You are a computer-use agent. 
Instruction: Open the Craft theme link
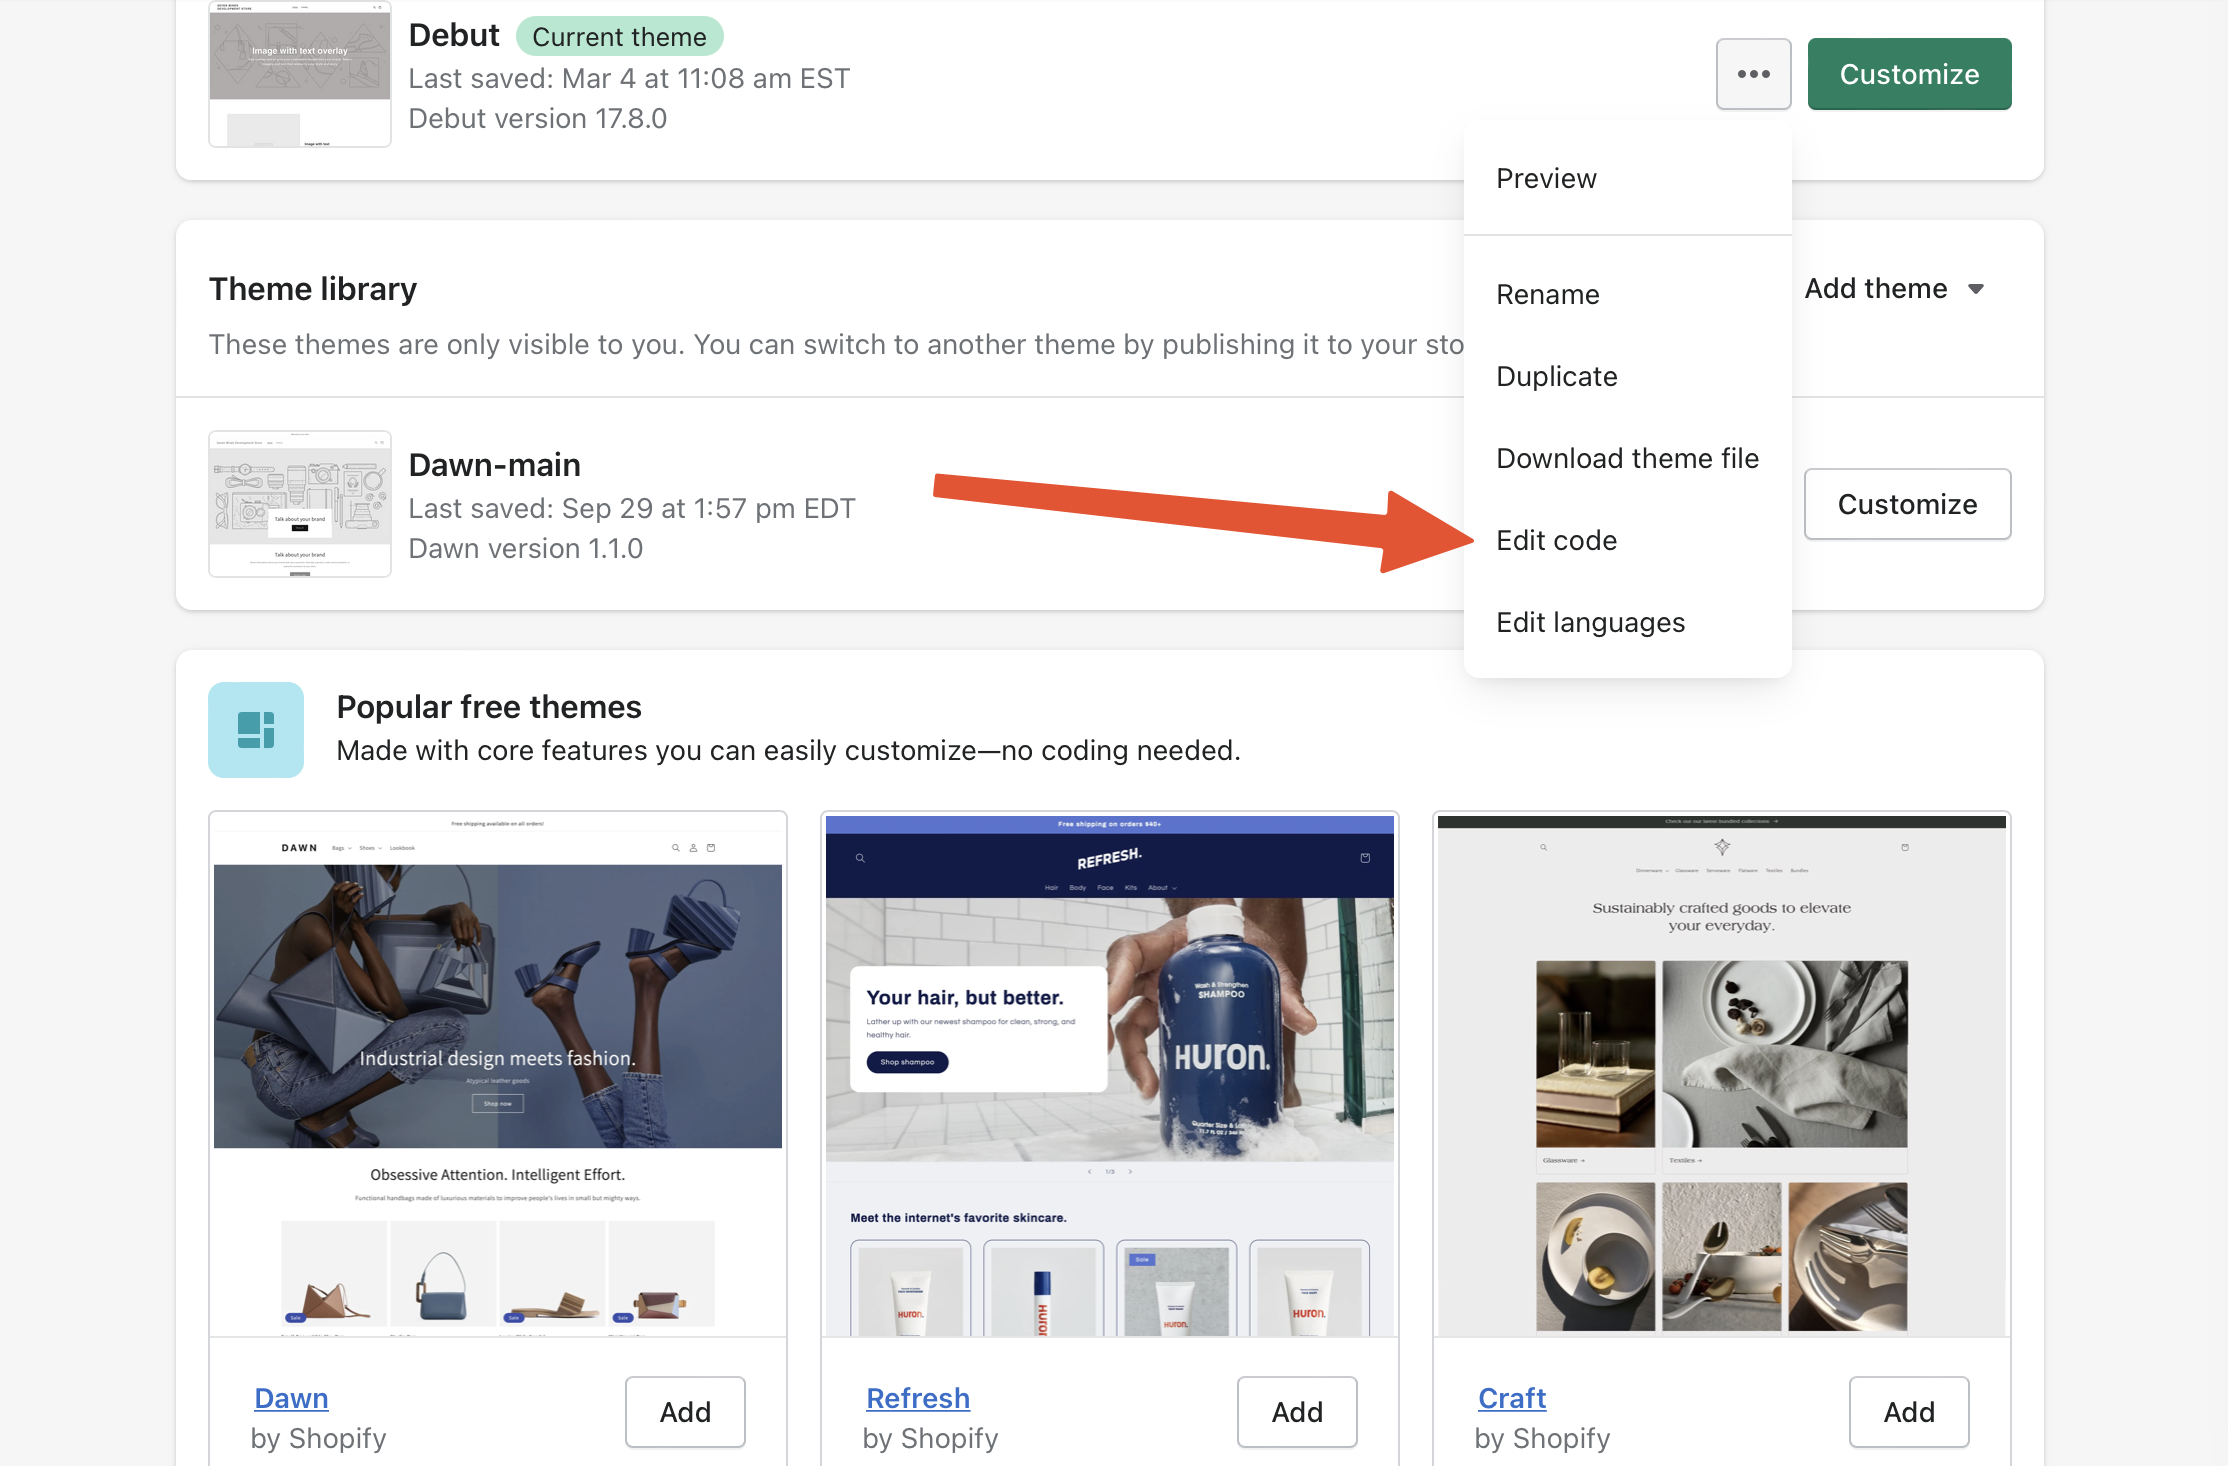pyautogui.click(x=1512, y=1398)
